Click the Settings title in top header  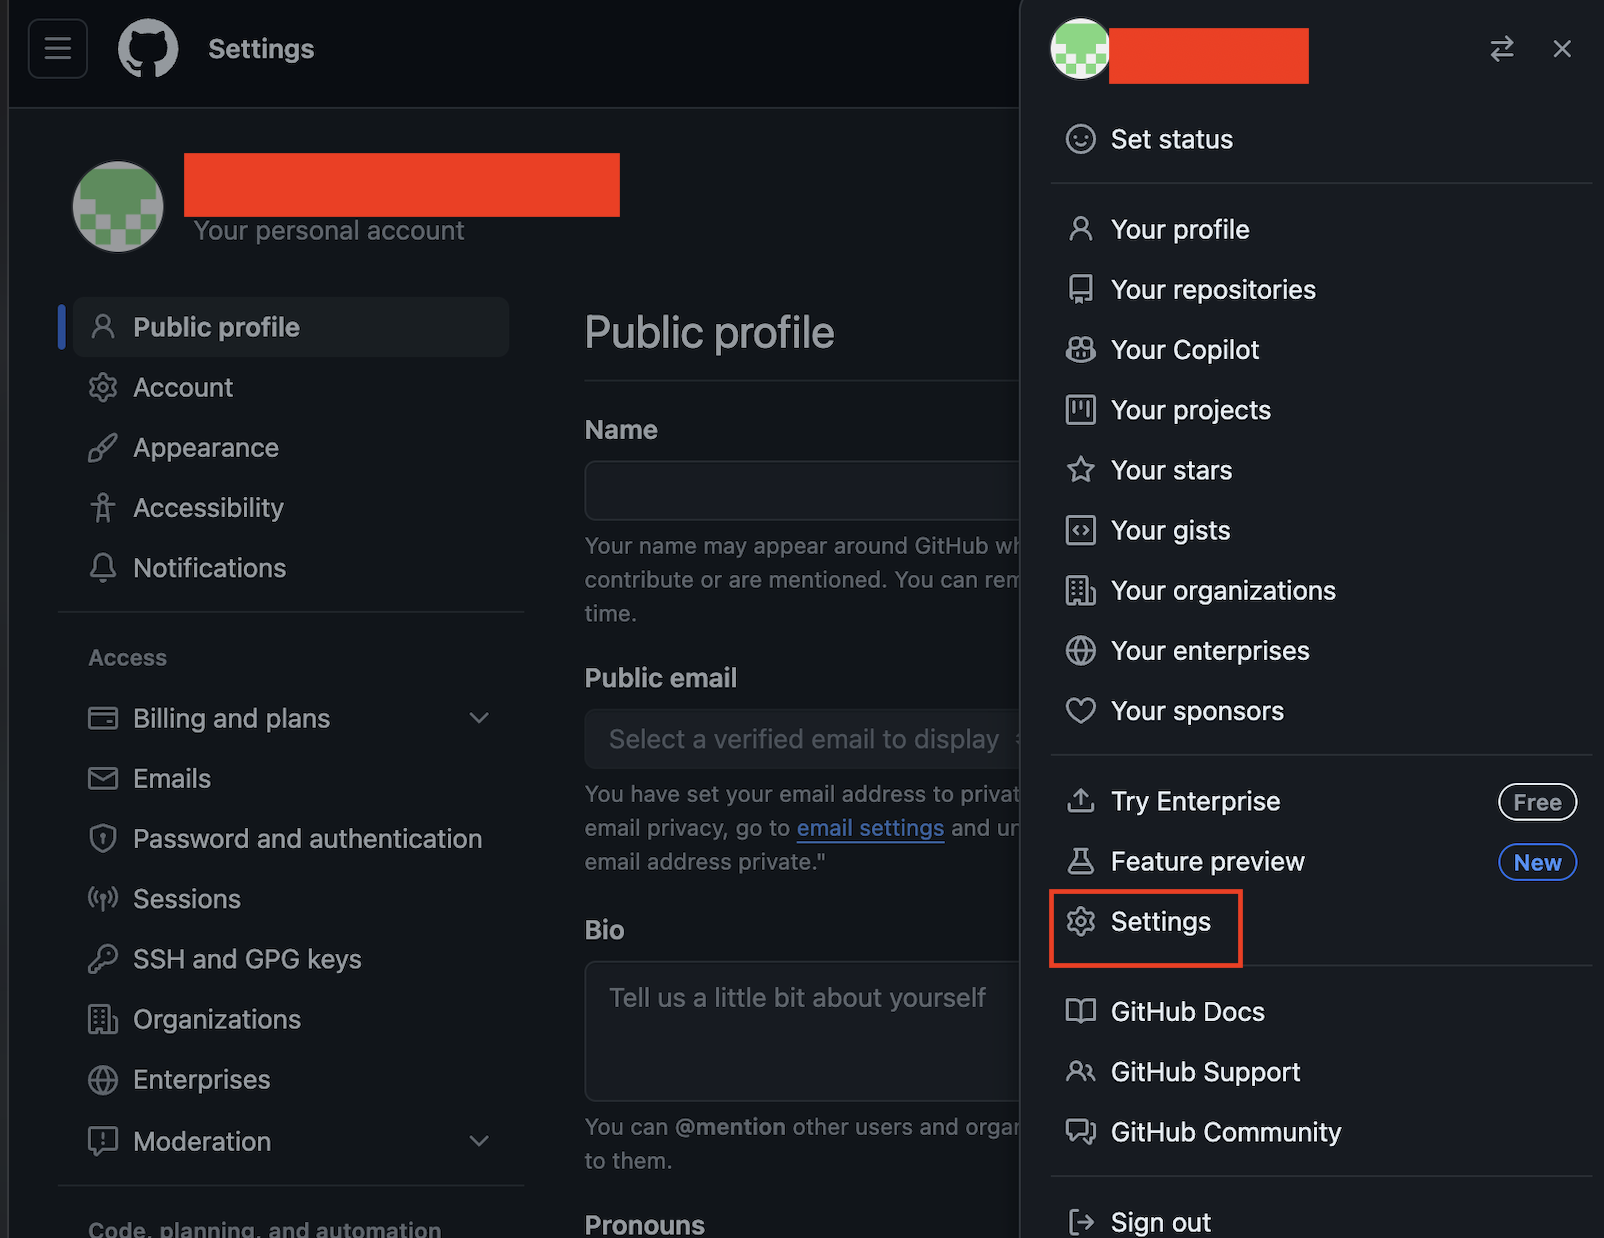coord(261,48)
